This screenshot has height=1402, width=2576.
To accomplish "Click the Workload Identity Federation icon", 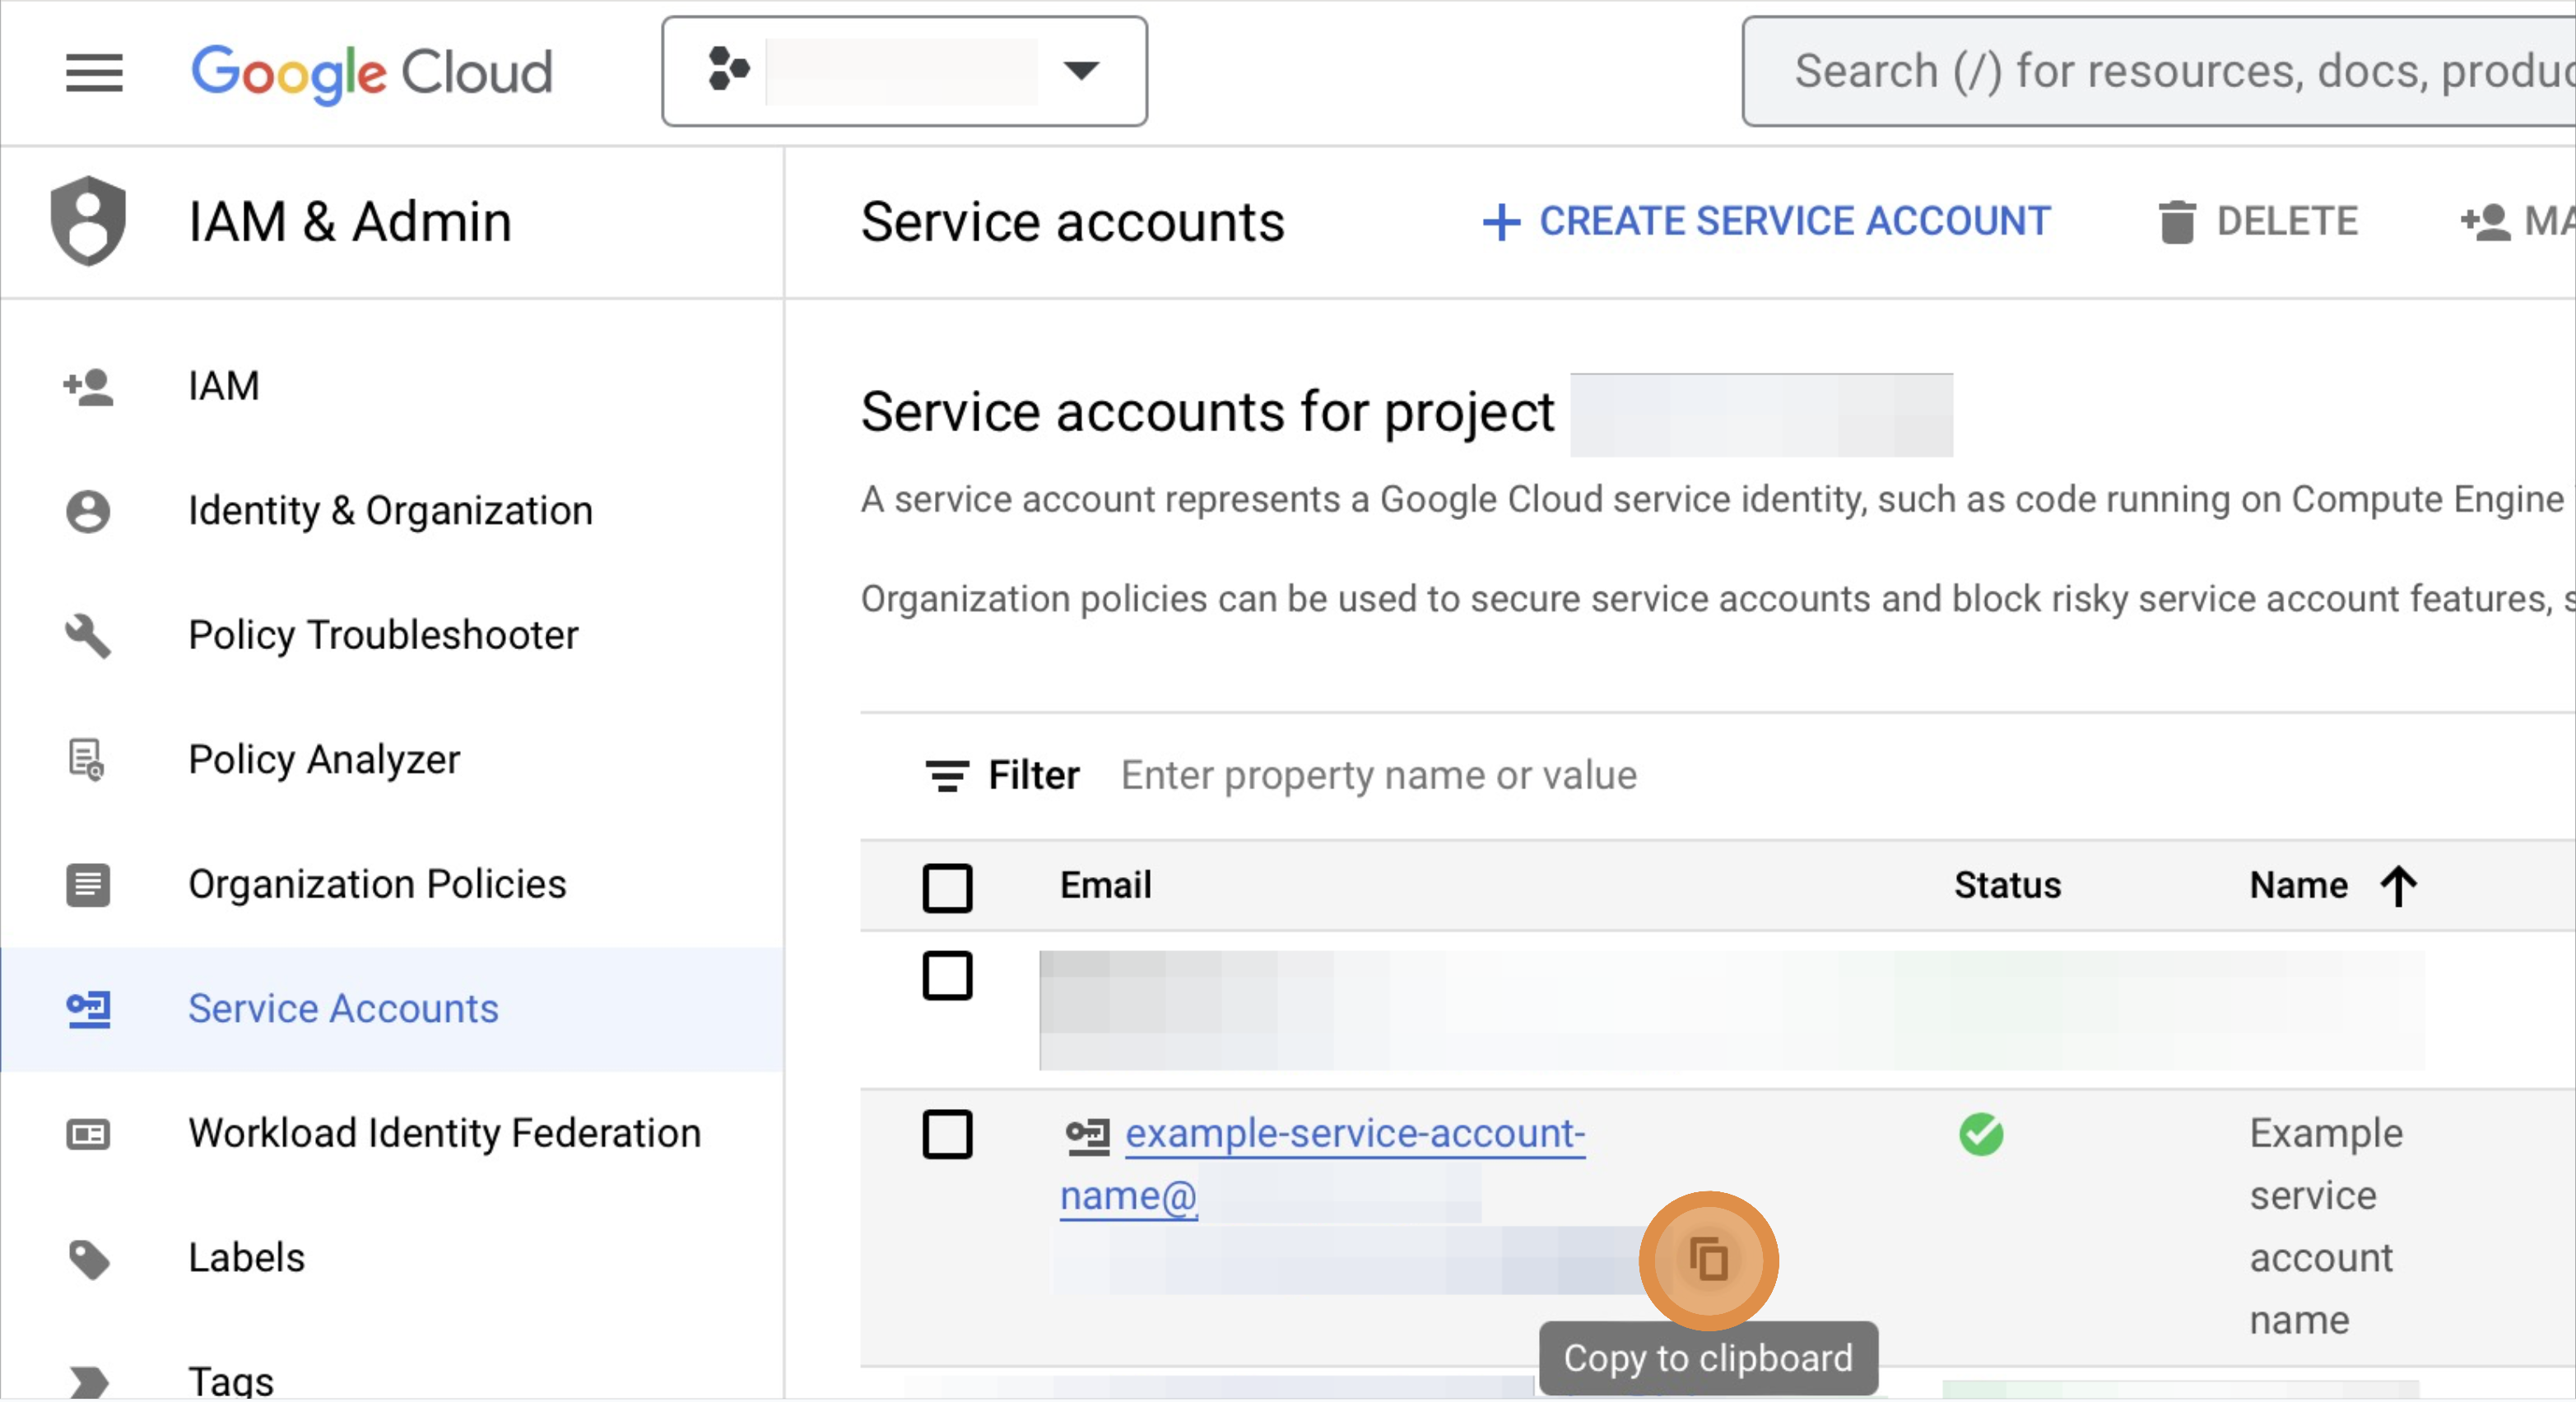I will (x=88, y=1133).
